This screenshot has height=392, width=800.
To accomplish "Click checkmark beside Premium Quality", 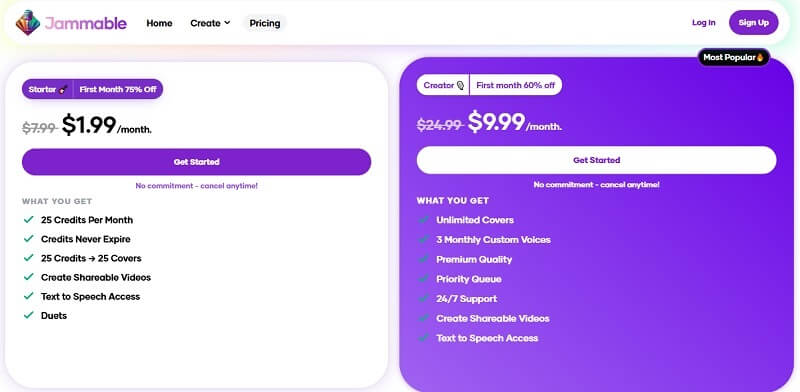I will pyautogui.click(x=423, y=259).
